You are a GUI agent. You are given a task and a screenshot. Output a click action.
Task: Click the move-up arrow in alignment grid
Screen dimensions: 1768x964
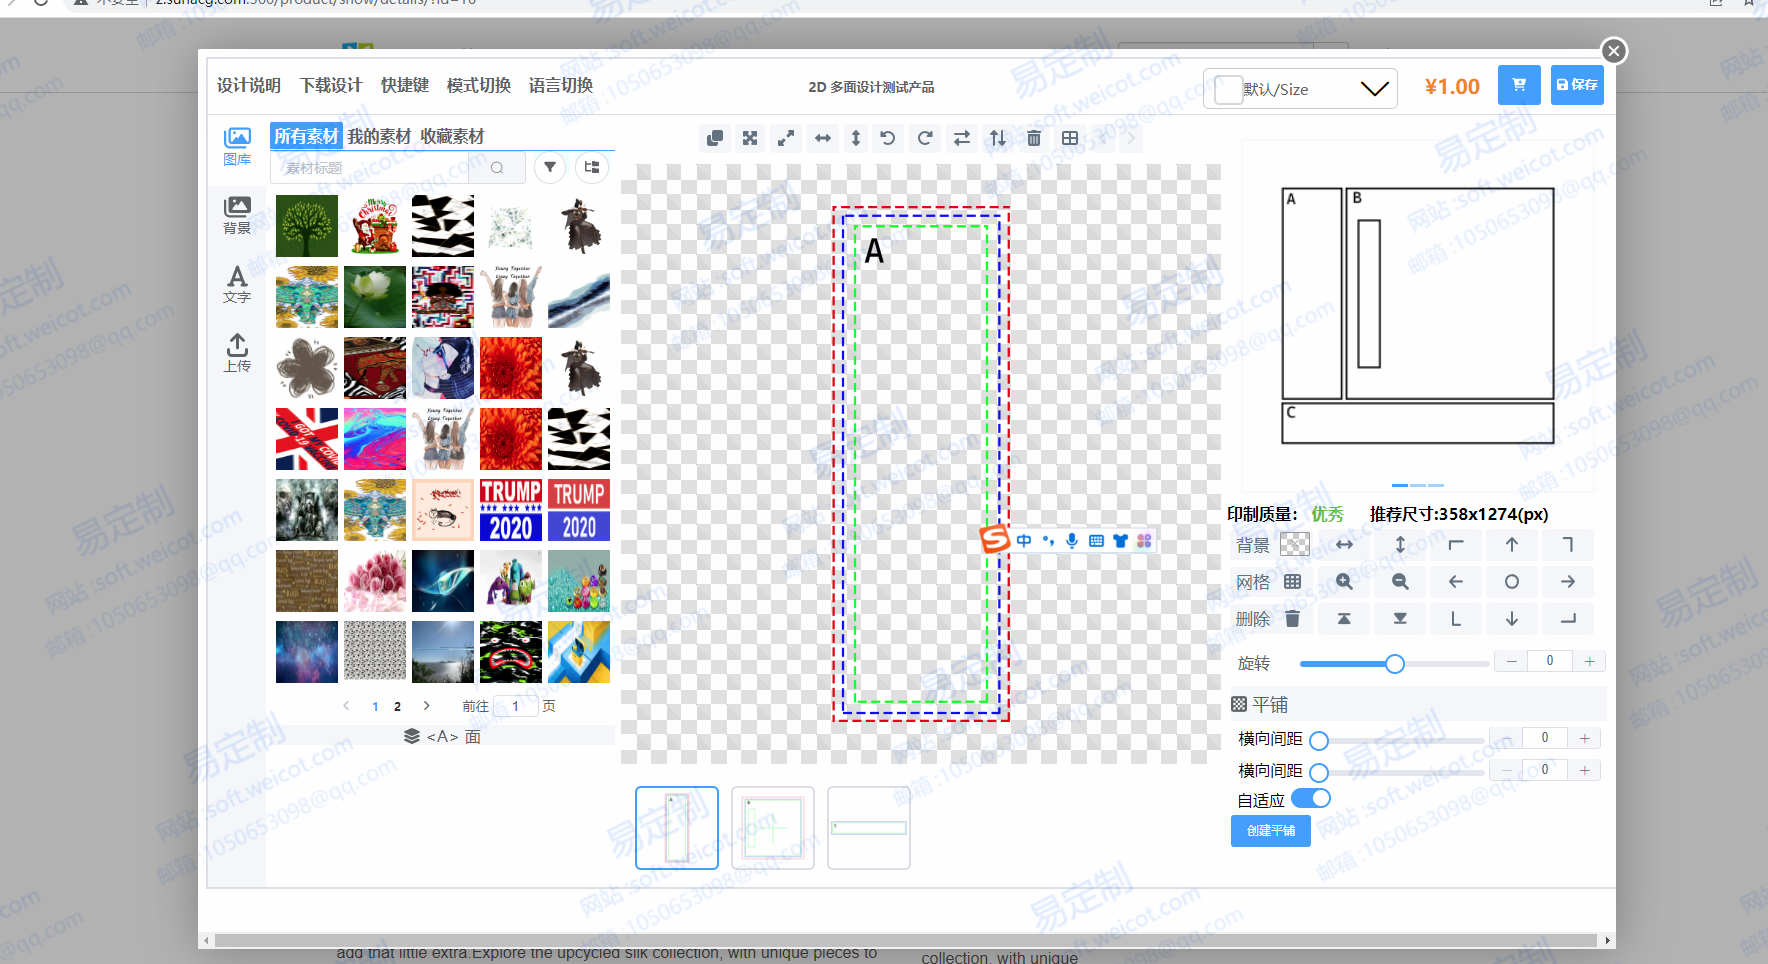(x=1512, y=545)
